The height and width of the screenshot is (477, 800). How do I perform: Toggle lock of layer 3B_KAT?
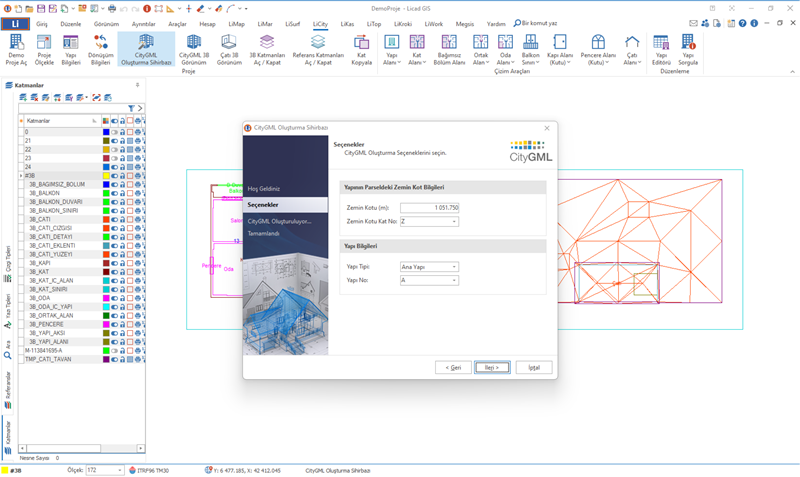[122, 272]
